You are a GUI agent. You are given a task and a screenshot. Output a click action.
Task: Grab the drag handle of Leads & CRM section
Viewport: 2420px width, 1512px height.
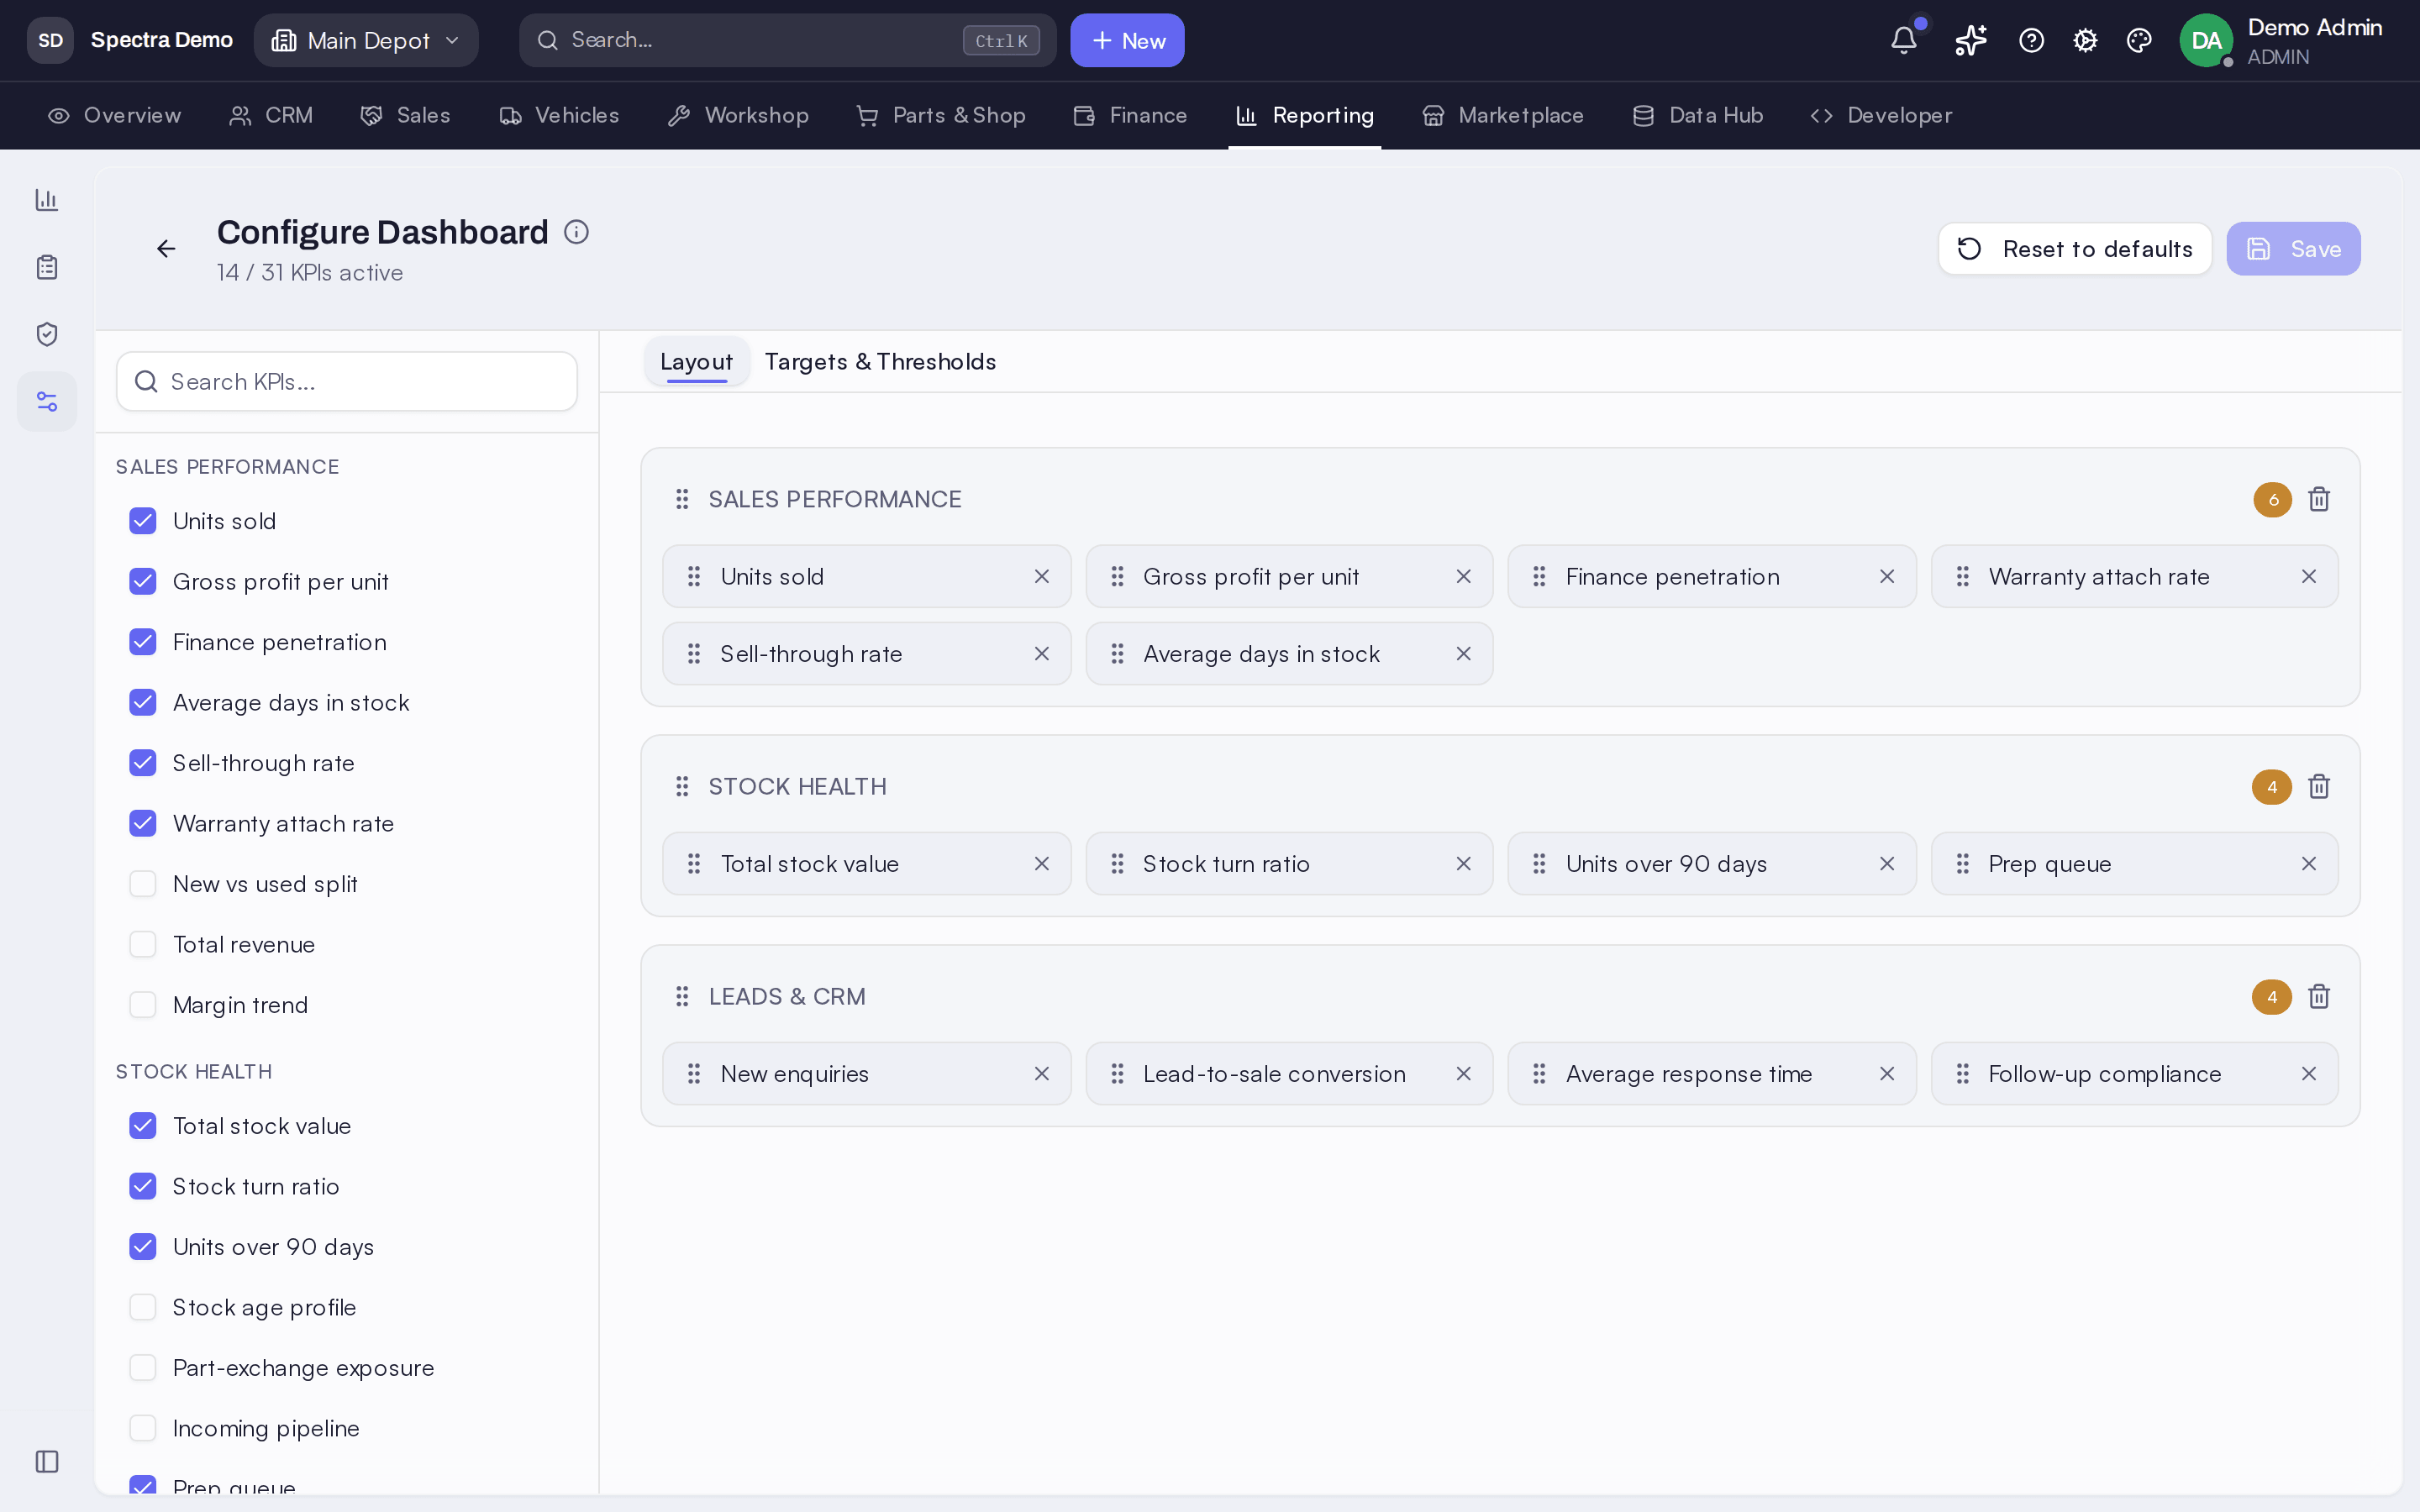coord(682,997)
